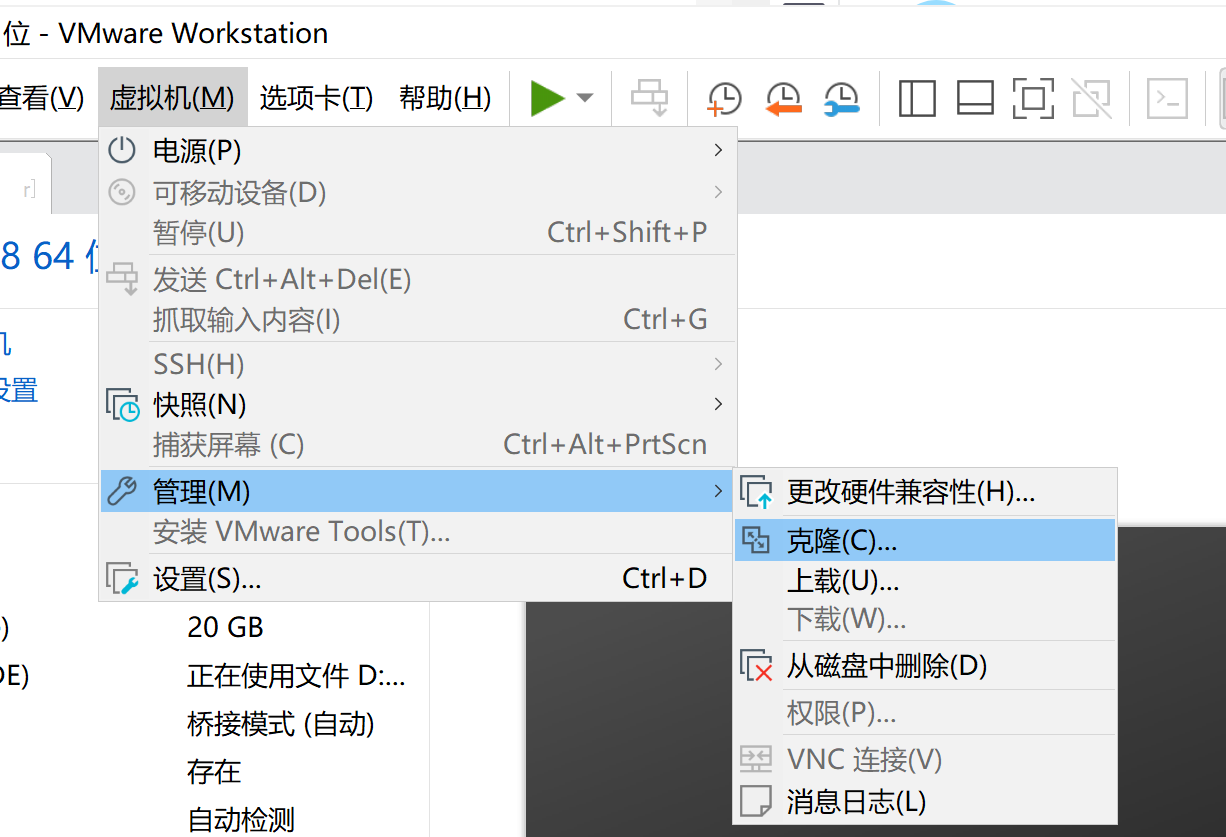
Task: Toggle the thumbnail bar layout icon
Action: [975, 98]
